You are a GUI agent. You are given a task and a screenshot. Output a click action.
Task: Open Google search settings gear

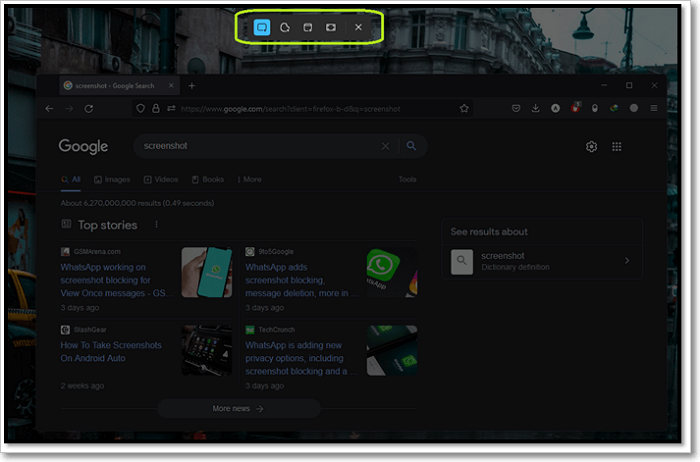point(591,147)
